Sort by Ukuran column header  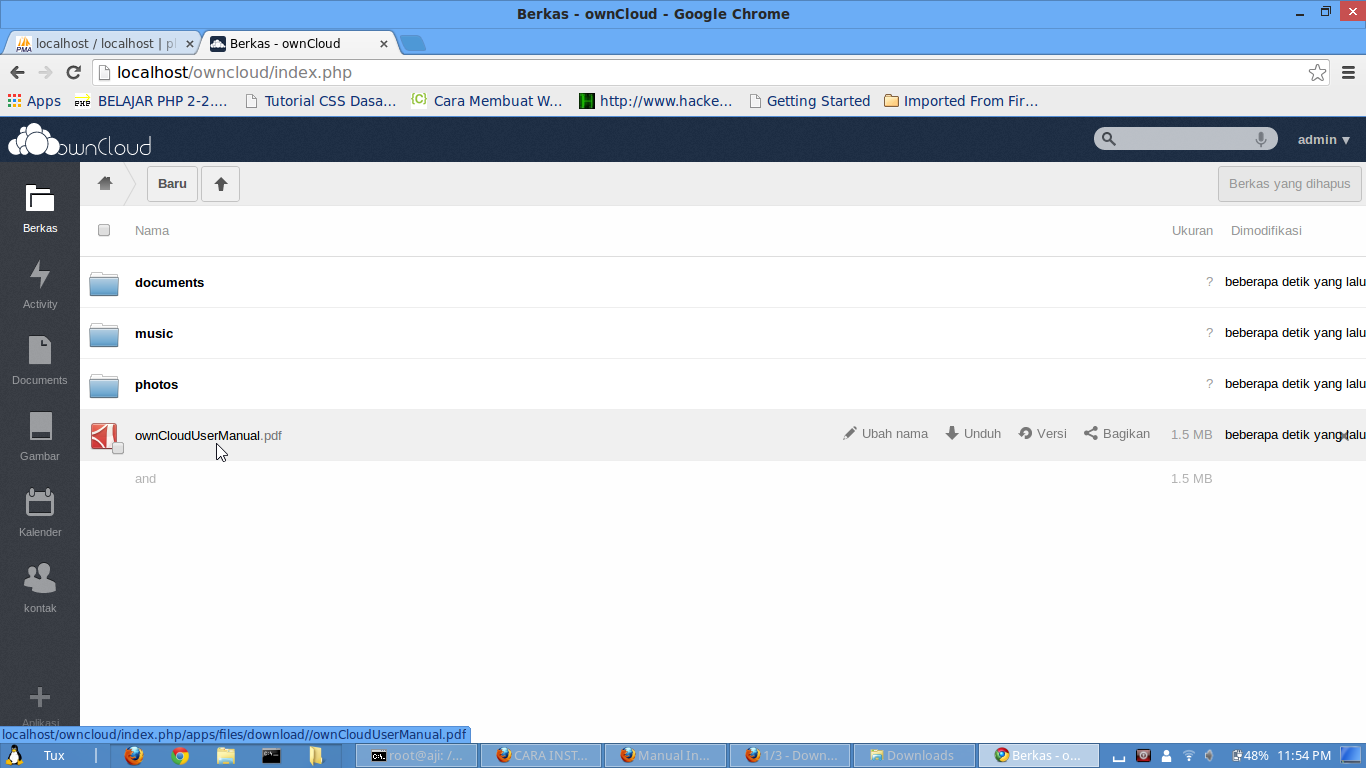tap(1192, 231)
